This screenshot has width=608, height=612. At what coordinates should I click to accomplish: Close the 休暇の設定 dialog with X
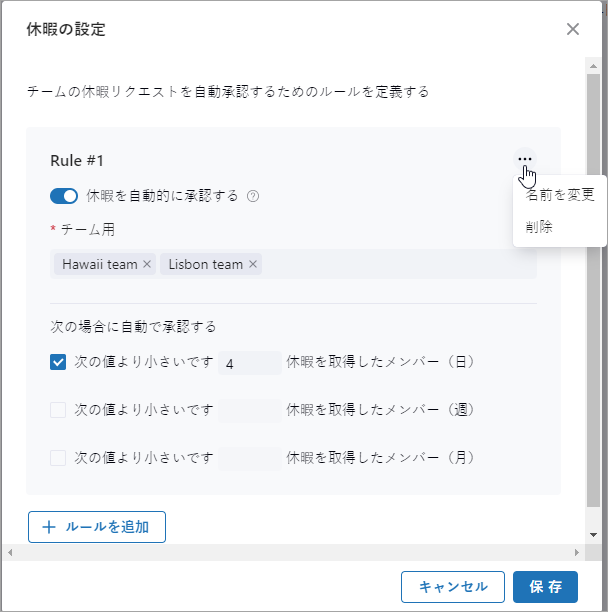[573, 29]
